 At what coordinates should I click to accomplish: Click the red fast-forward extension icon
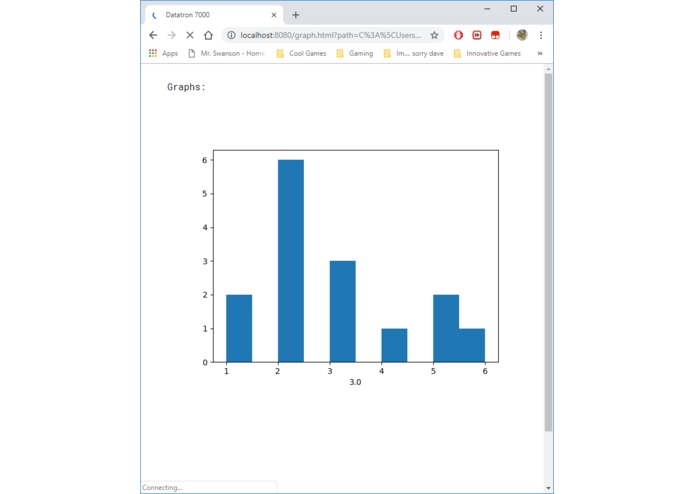(477, 35)
